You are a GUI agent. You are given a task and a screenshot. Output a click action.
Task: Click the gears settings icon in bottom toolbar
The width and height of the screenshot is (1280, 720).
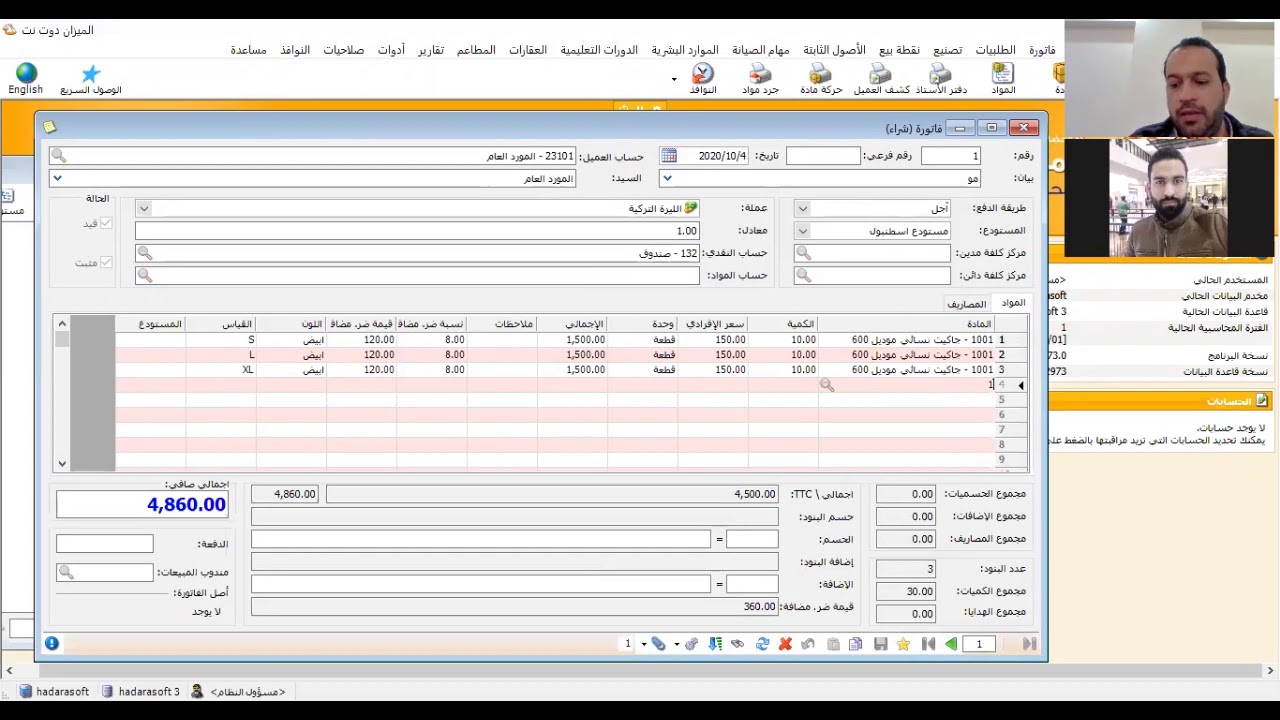coord(691,644)
